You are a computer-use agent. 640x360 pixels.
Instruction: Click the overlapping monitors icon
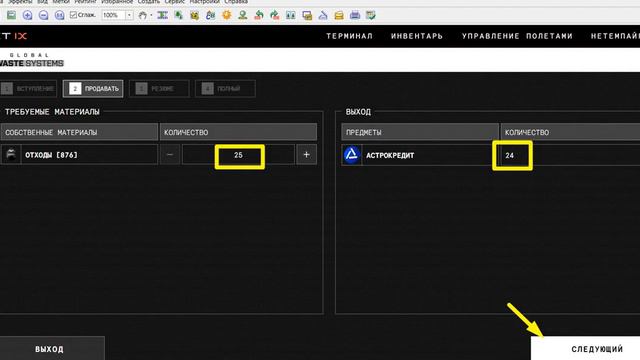coord(307,16)
